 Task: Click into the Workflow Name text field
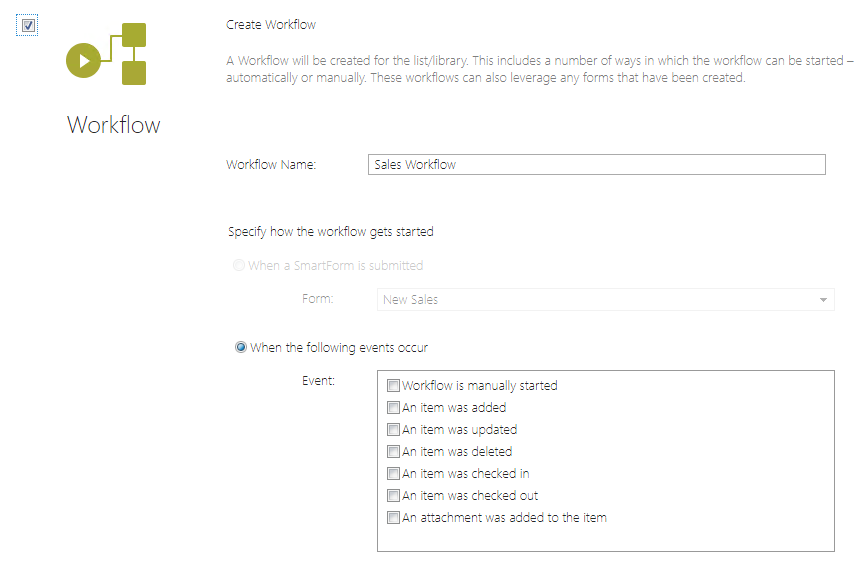596,165
